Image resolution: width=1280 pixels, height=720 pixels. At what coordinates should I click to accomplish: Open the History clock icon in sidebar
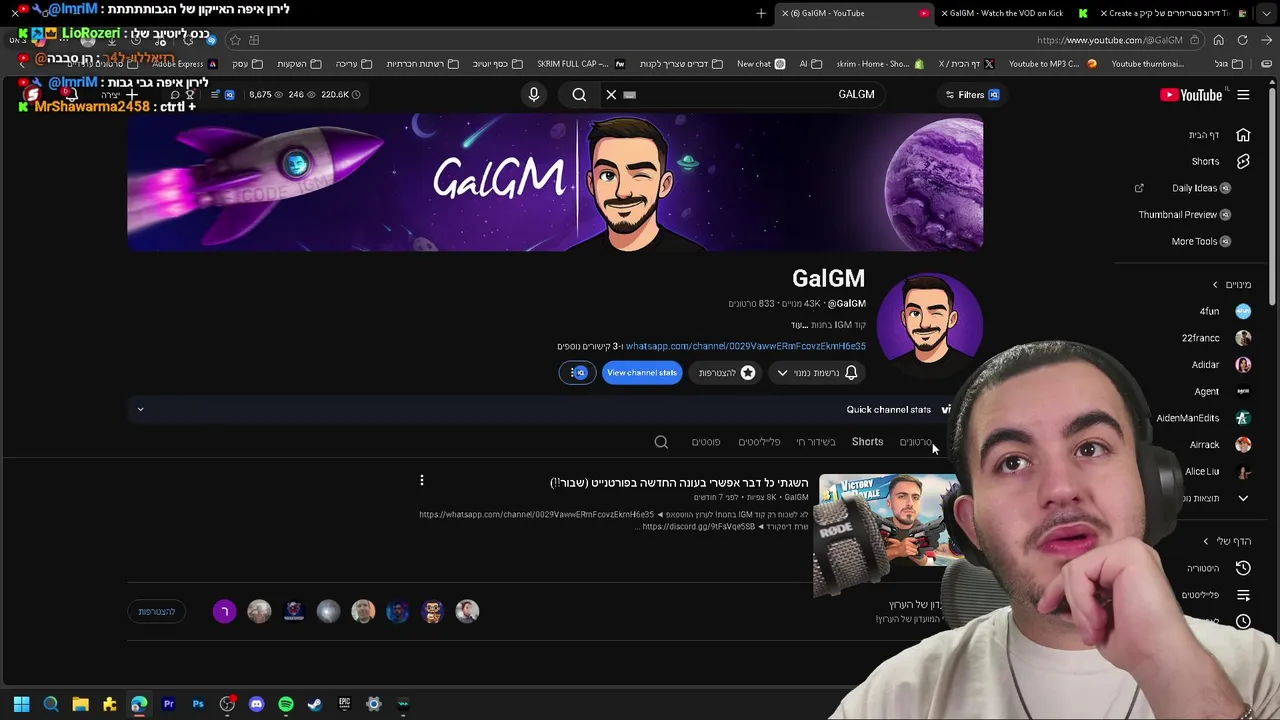(x=1243, y=568)
